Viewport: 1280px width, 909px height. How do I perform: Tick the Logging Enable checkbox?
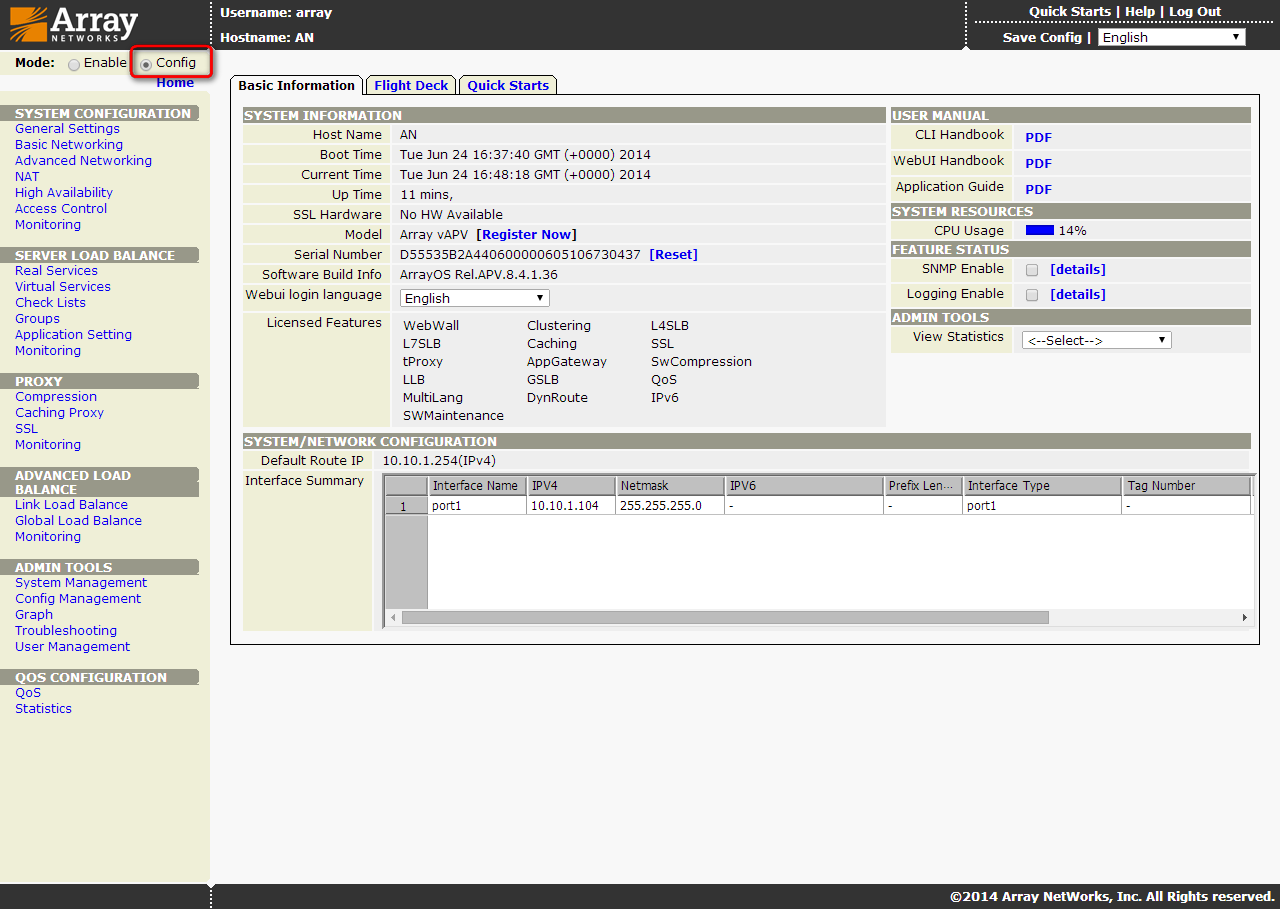(x=1032, y=295)
